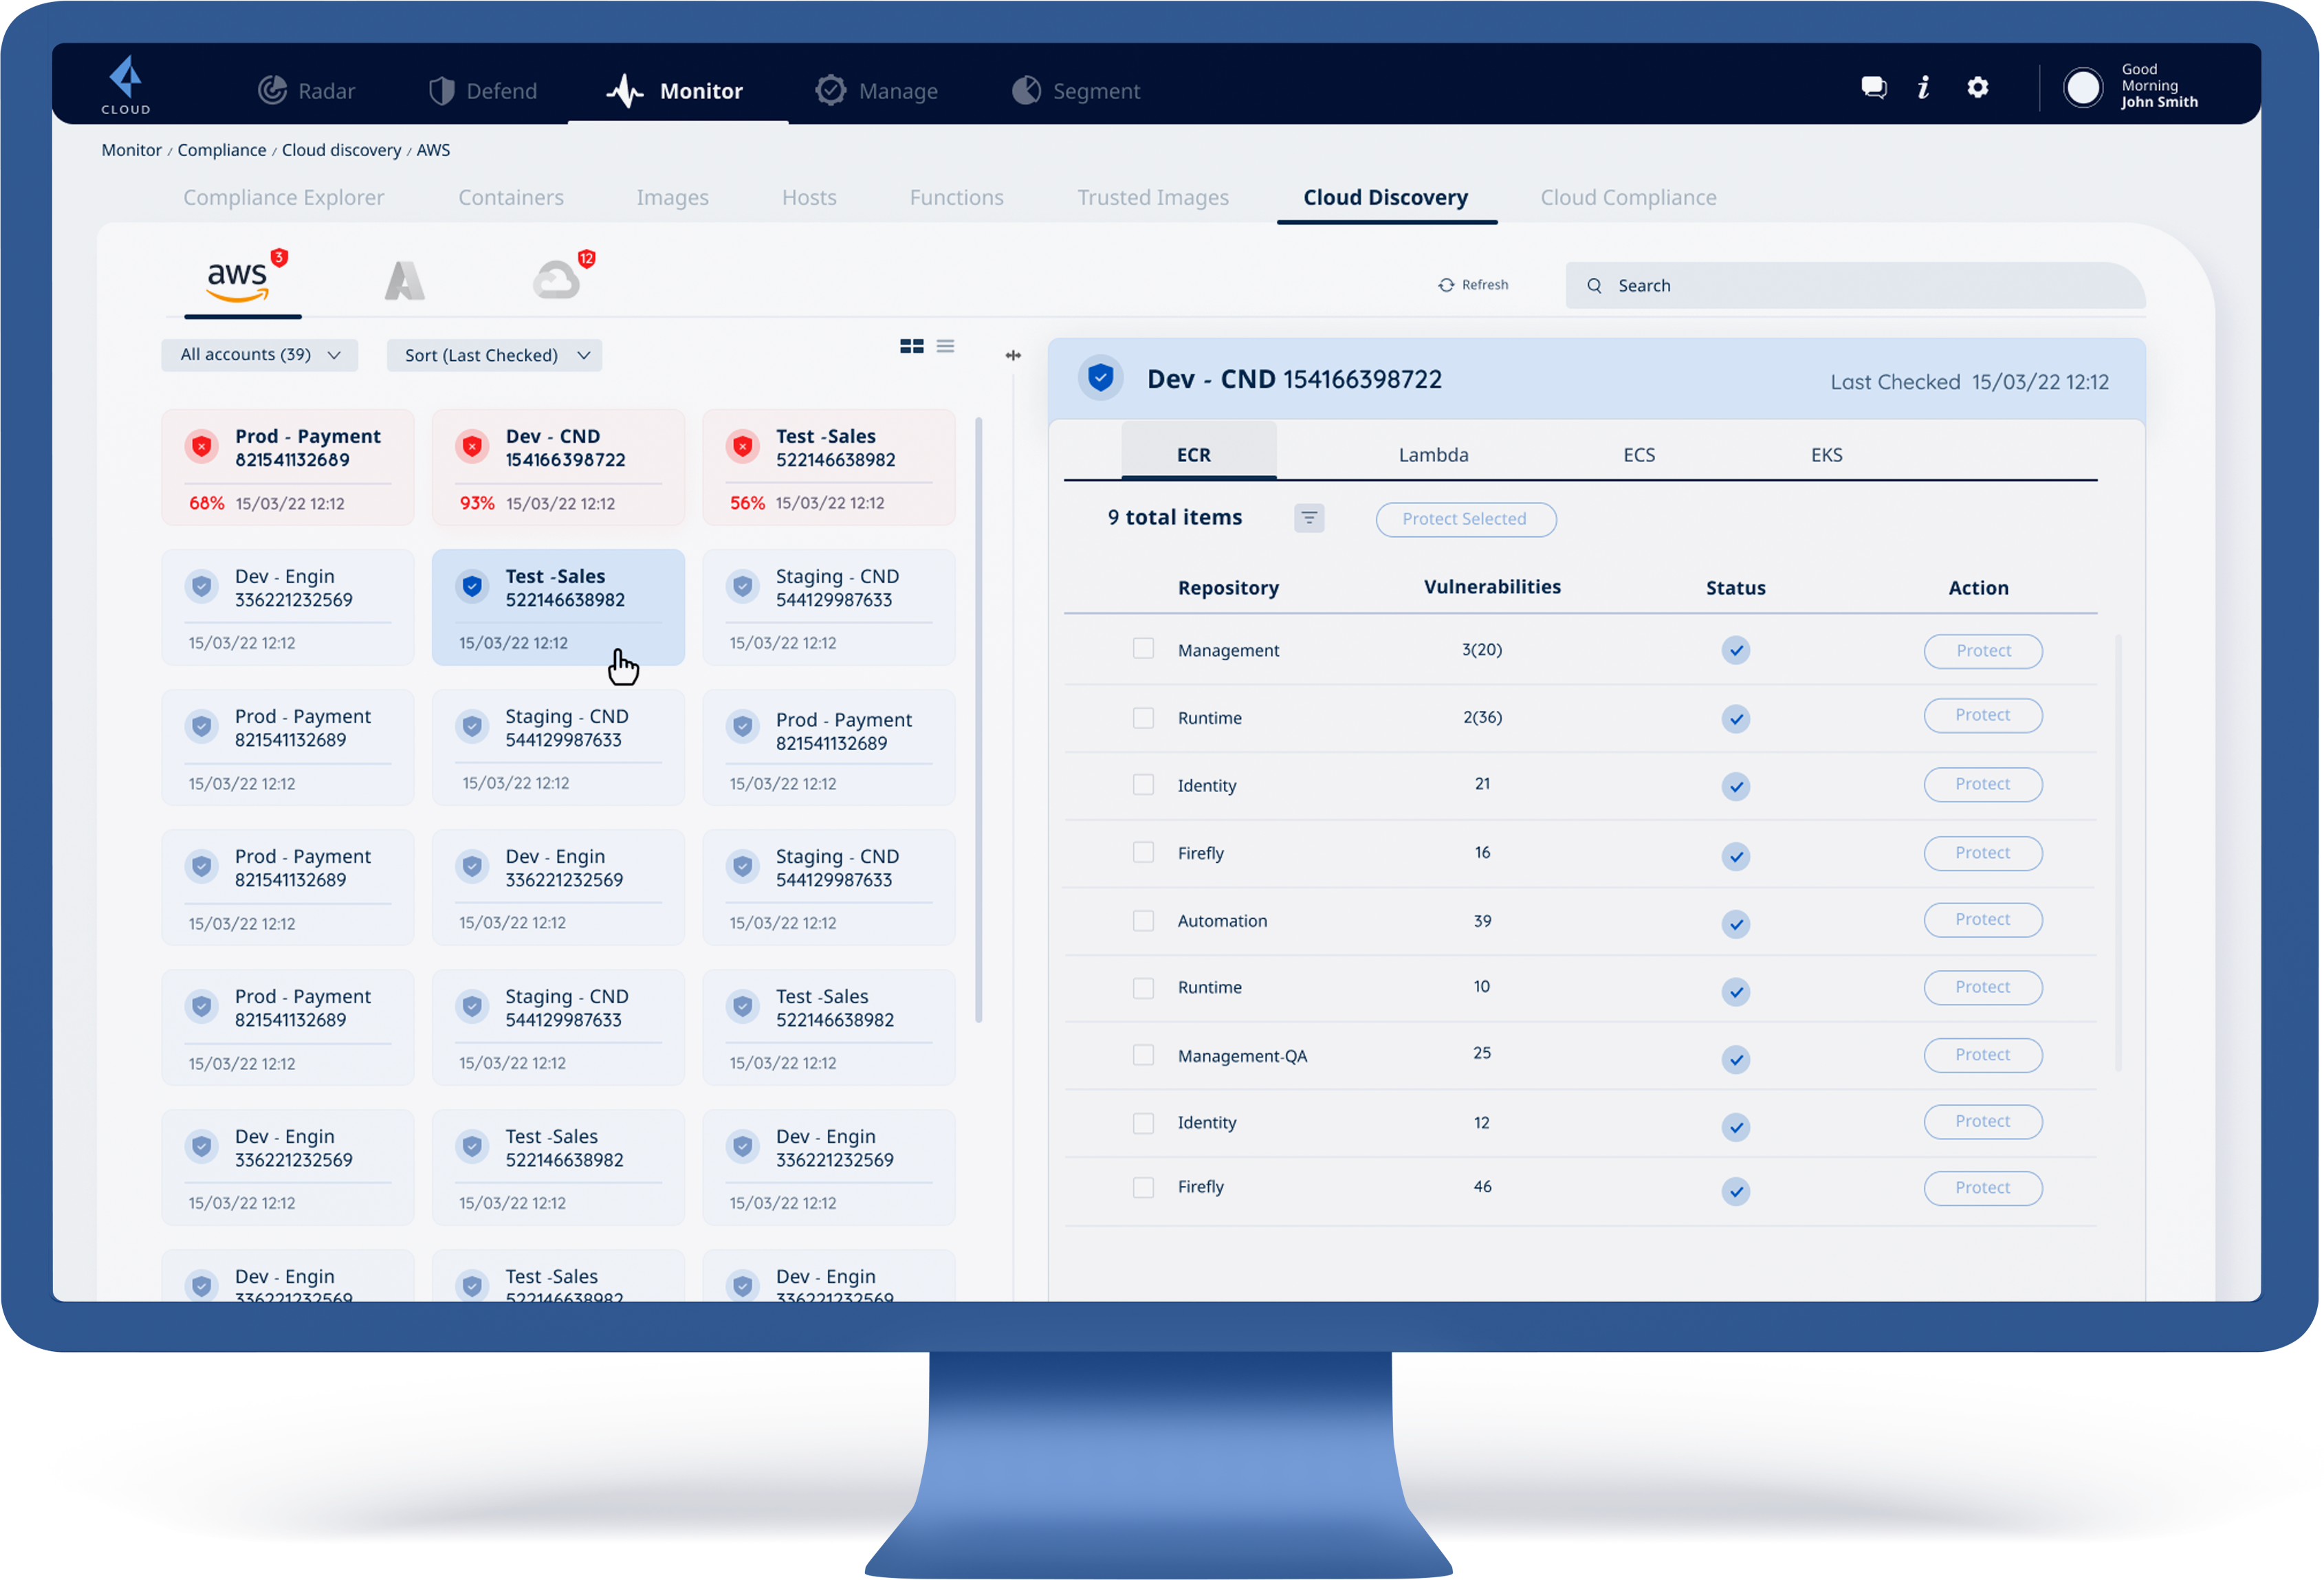Open the Google Cloud provider icon
The height and width of the screenshot is (1580, 2324).
click(556, 280)
